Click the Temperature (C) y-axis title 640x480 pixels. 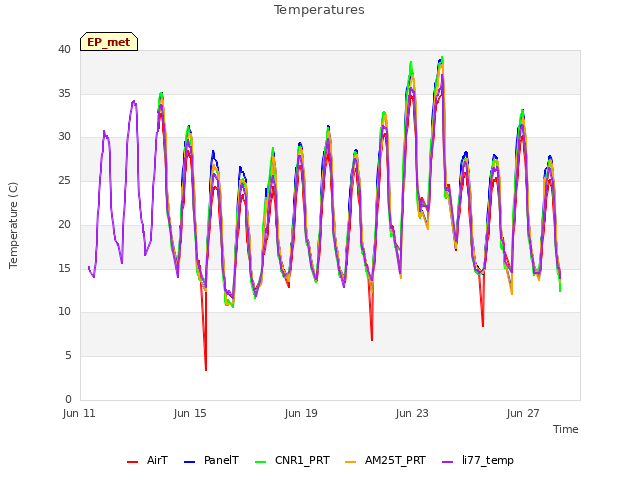pyautogui.click(x=13, y=225)
